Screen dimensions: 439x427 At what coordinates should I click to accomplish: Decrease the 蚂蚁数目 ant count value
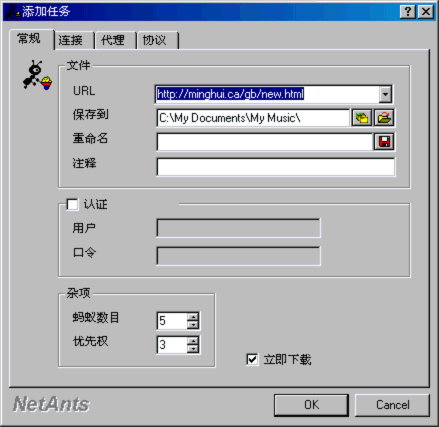tap(193, 325)
